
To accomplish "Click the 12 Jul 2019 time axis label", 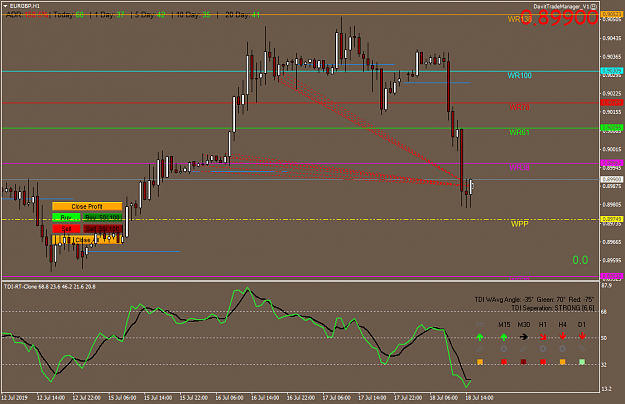I will [14, 398].
